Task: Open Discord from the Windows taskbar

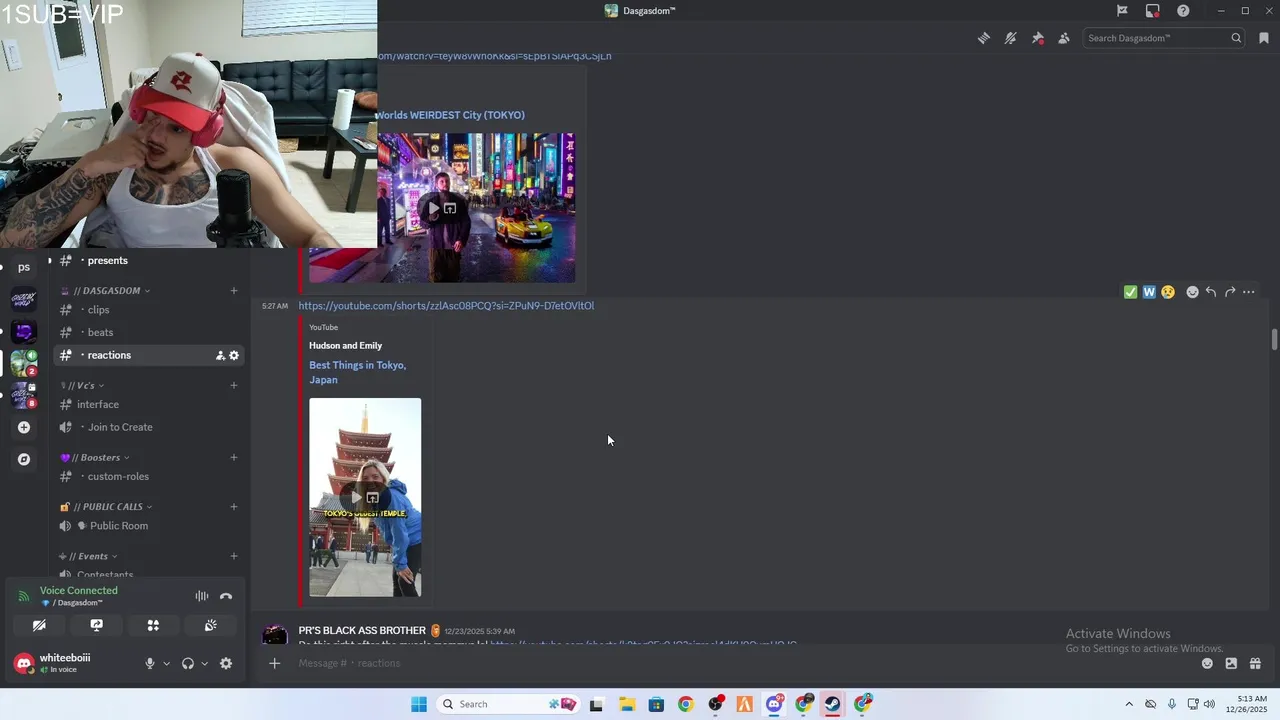Action: (x=774, y=704)
